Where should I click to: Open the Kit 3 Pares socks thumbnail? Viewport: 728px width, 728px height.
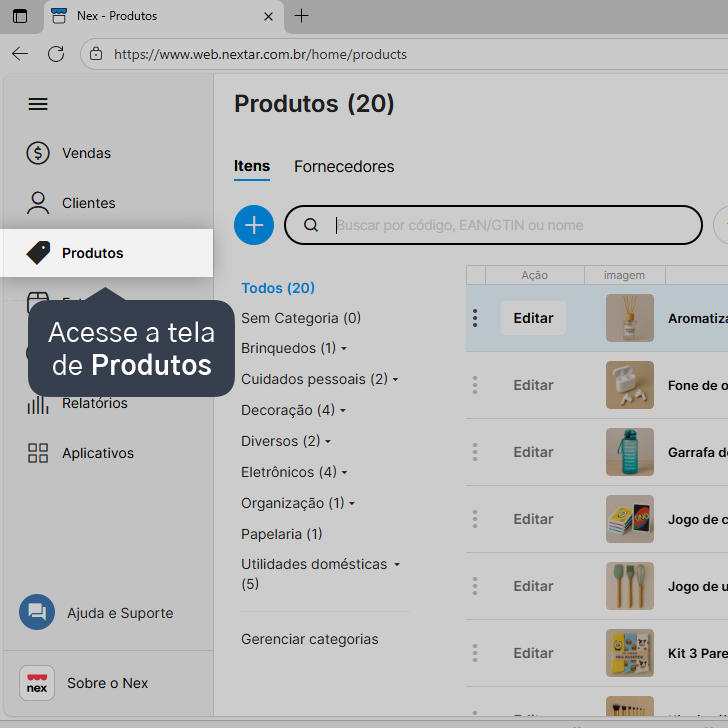pyautogui.click(x=630, y=653)
